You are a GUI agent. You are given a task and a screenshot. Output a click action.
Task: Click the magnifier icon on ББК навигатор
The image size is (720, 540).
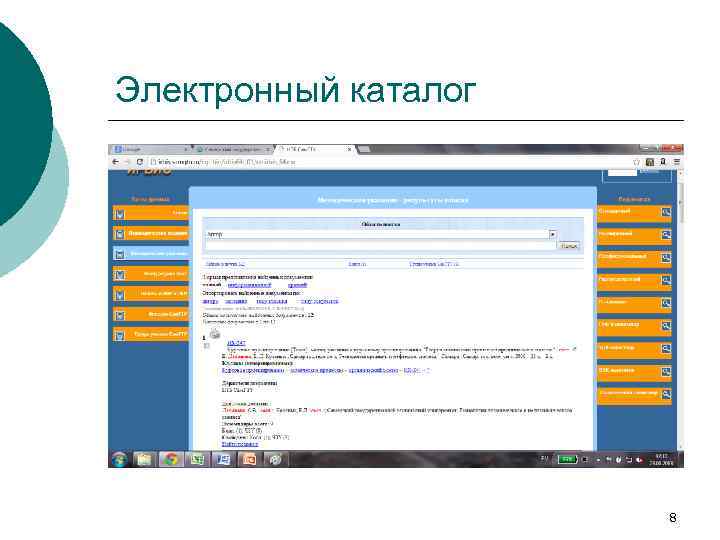(666, 371)
